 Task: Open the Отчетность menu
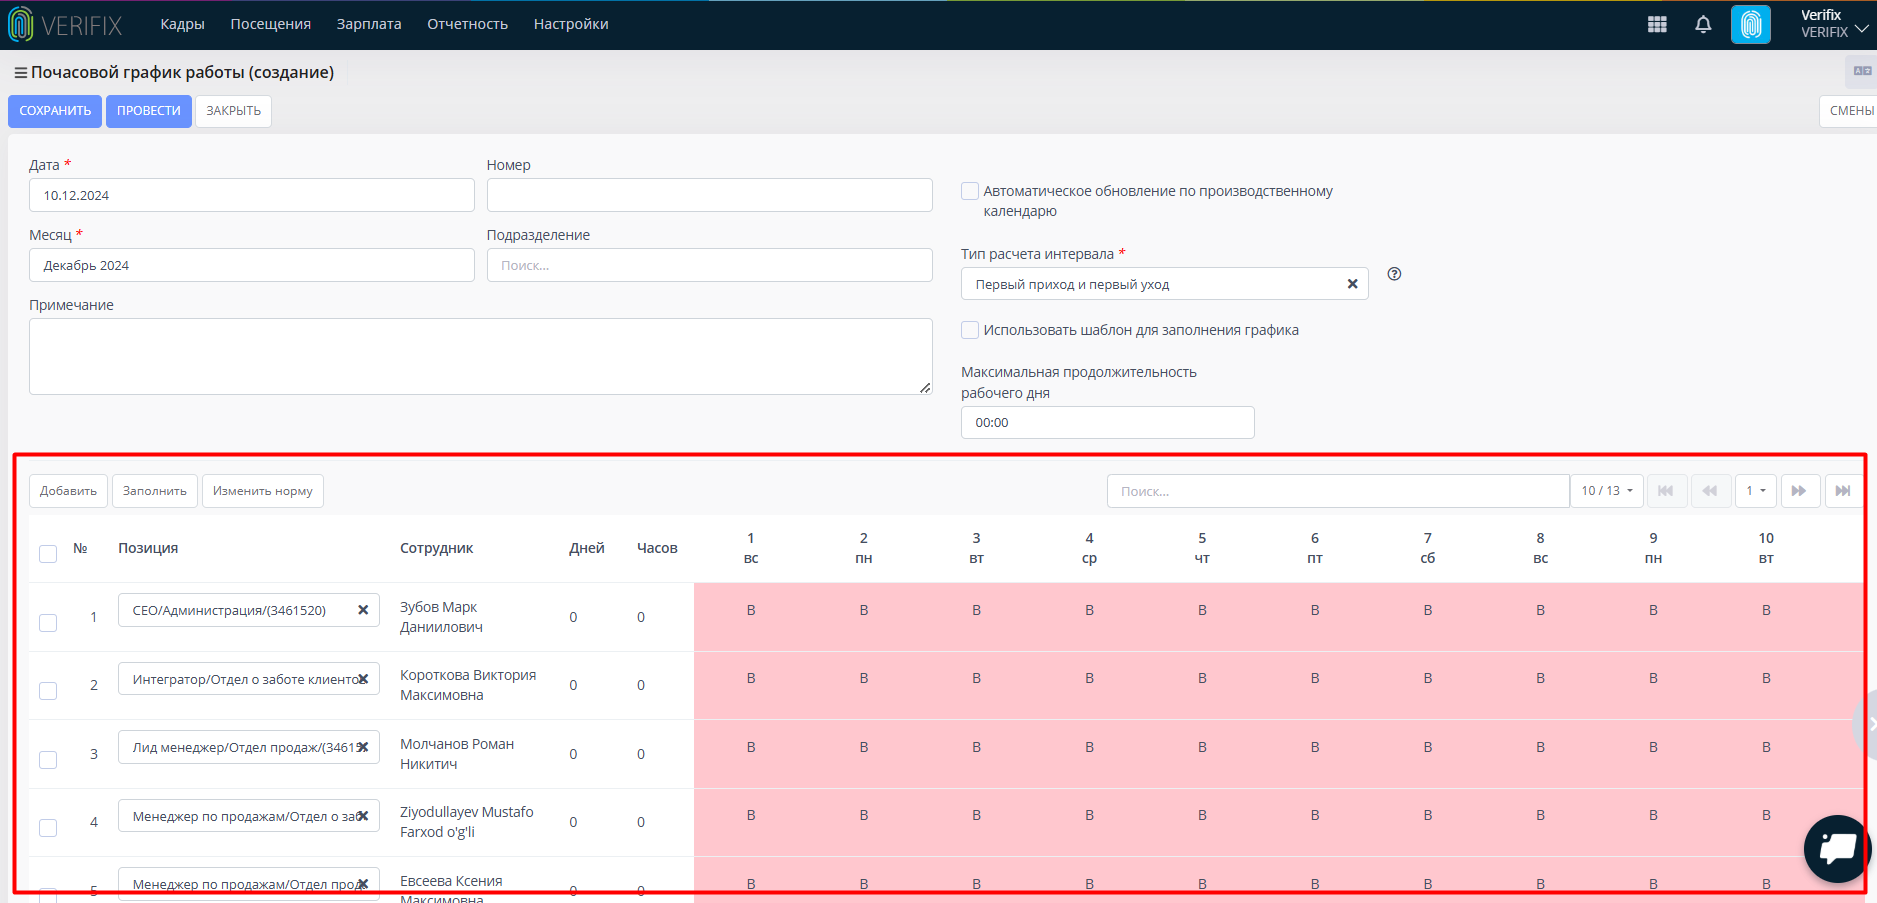(x=468, y=24)
